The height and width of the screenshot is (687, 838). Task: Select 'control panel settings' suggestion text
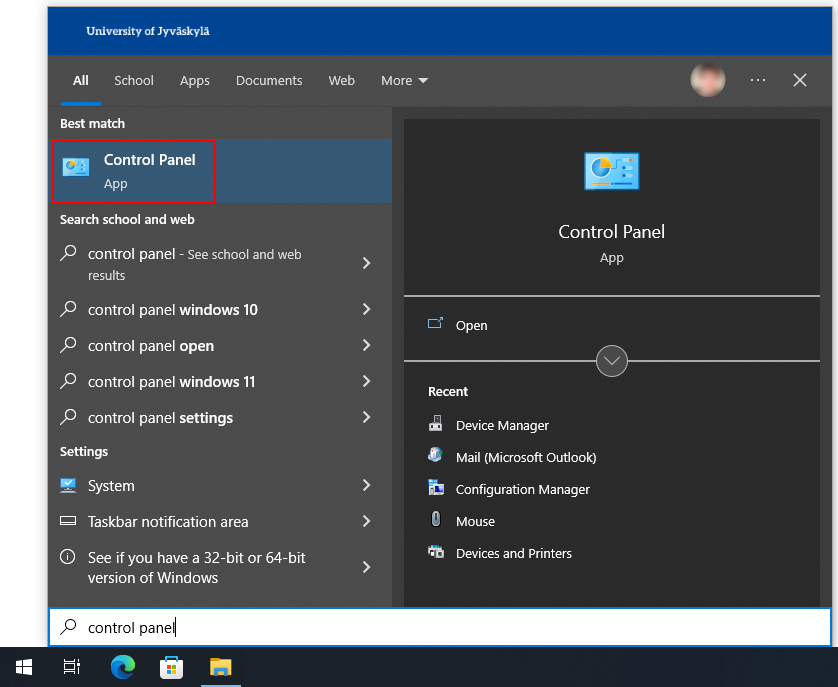coord(160,418)
